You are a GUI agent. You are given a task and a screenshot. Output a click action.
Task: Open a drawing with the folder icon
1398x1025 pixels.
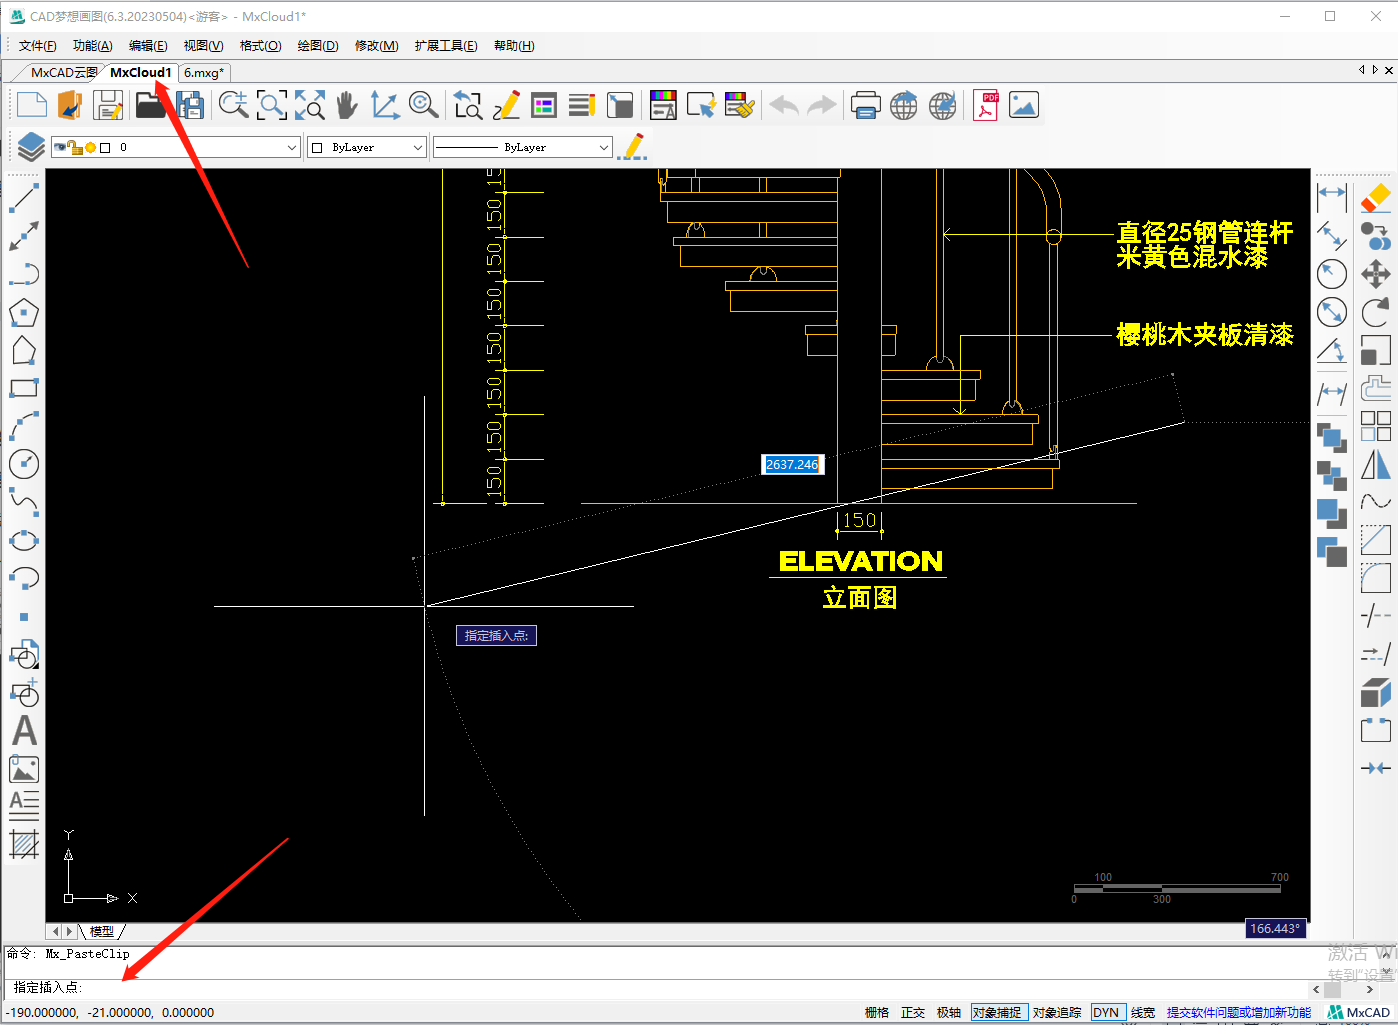coord(150,105)
